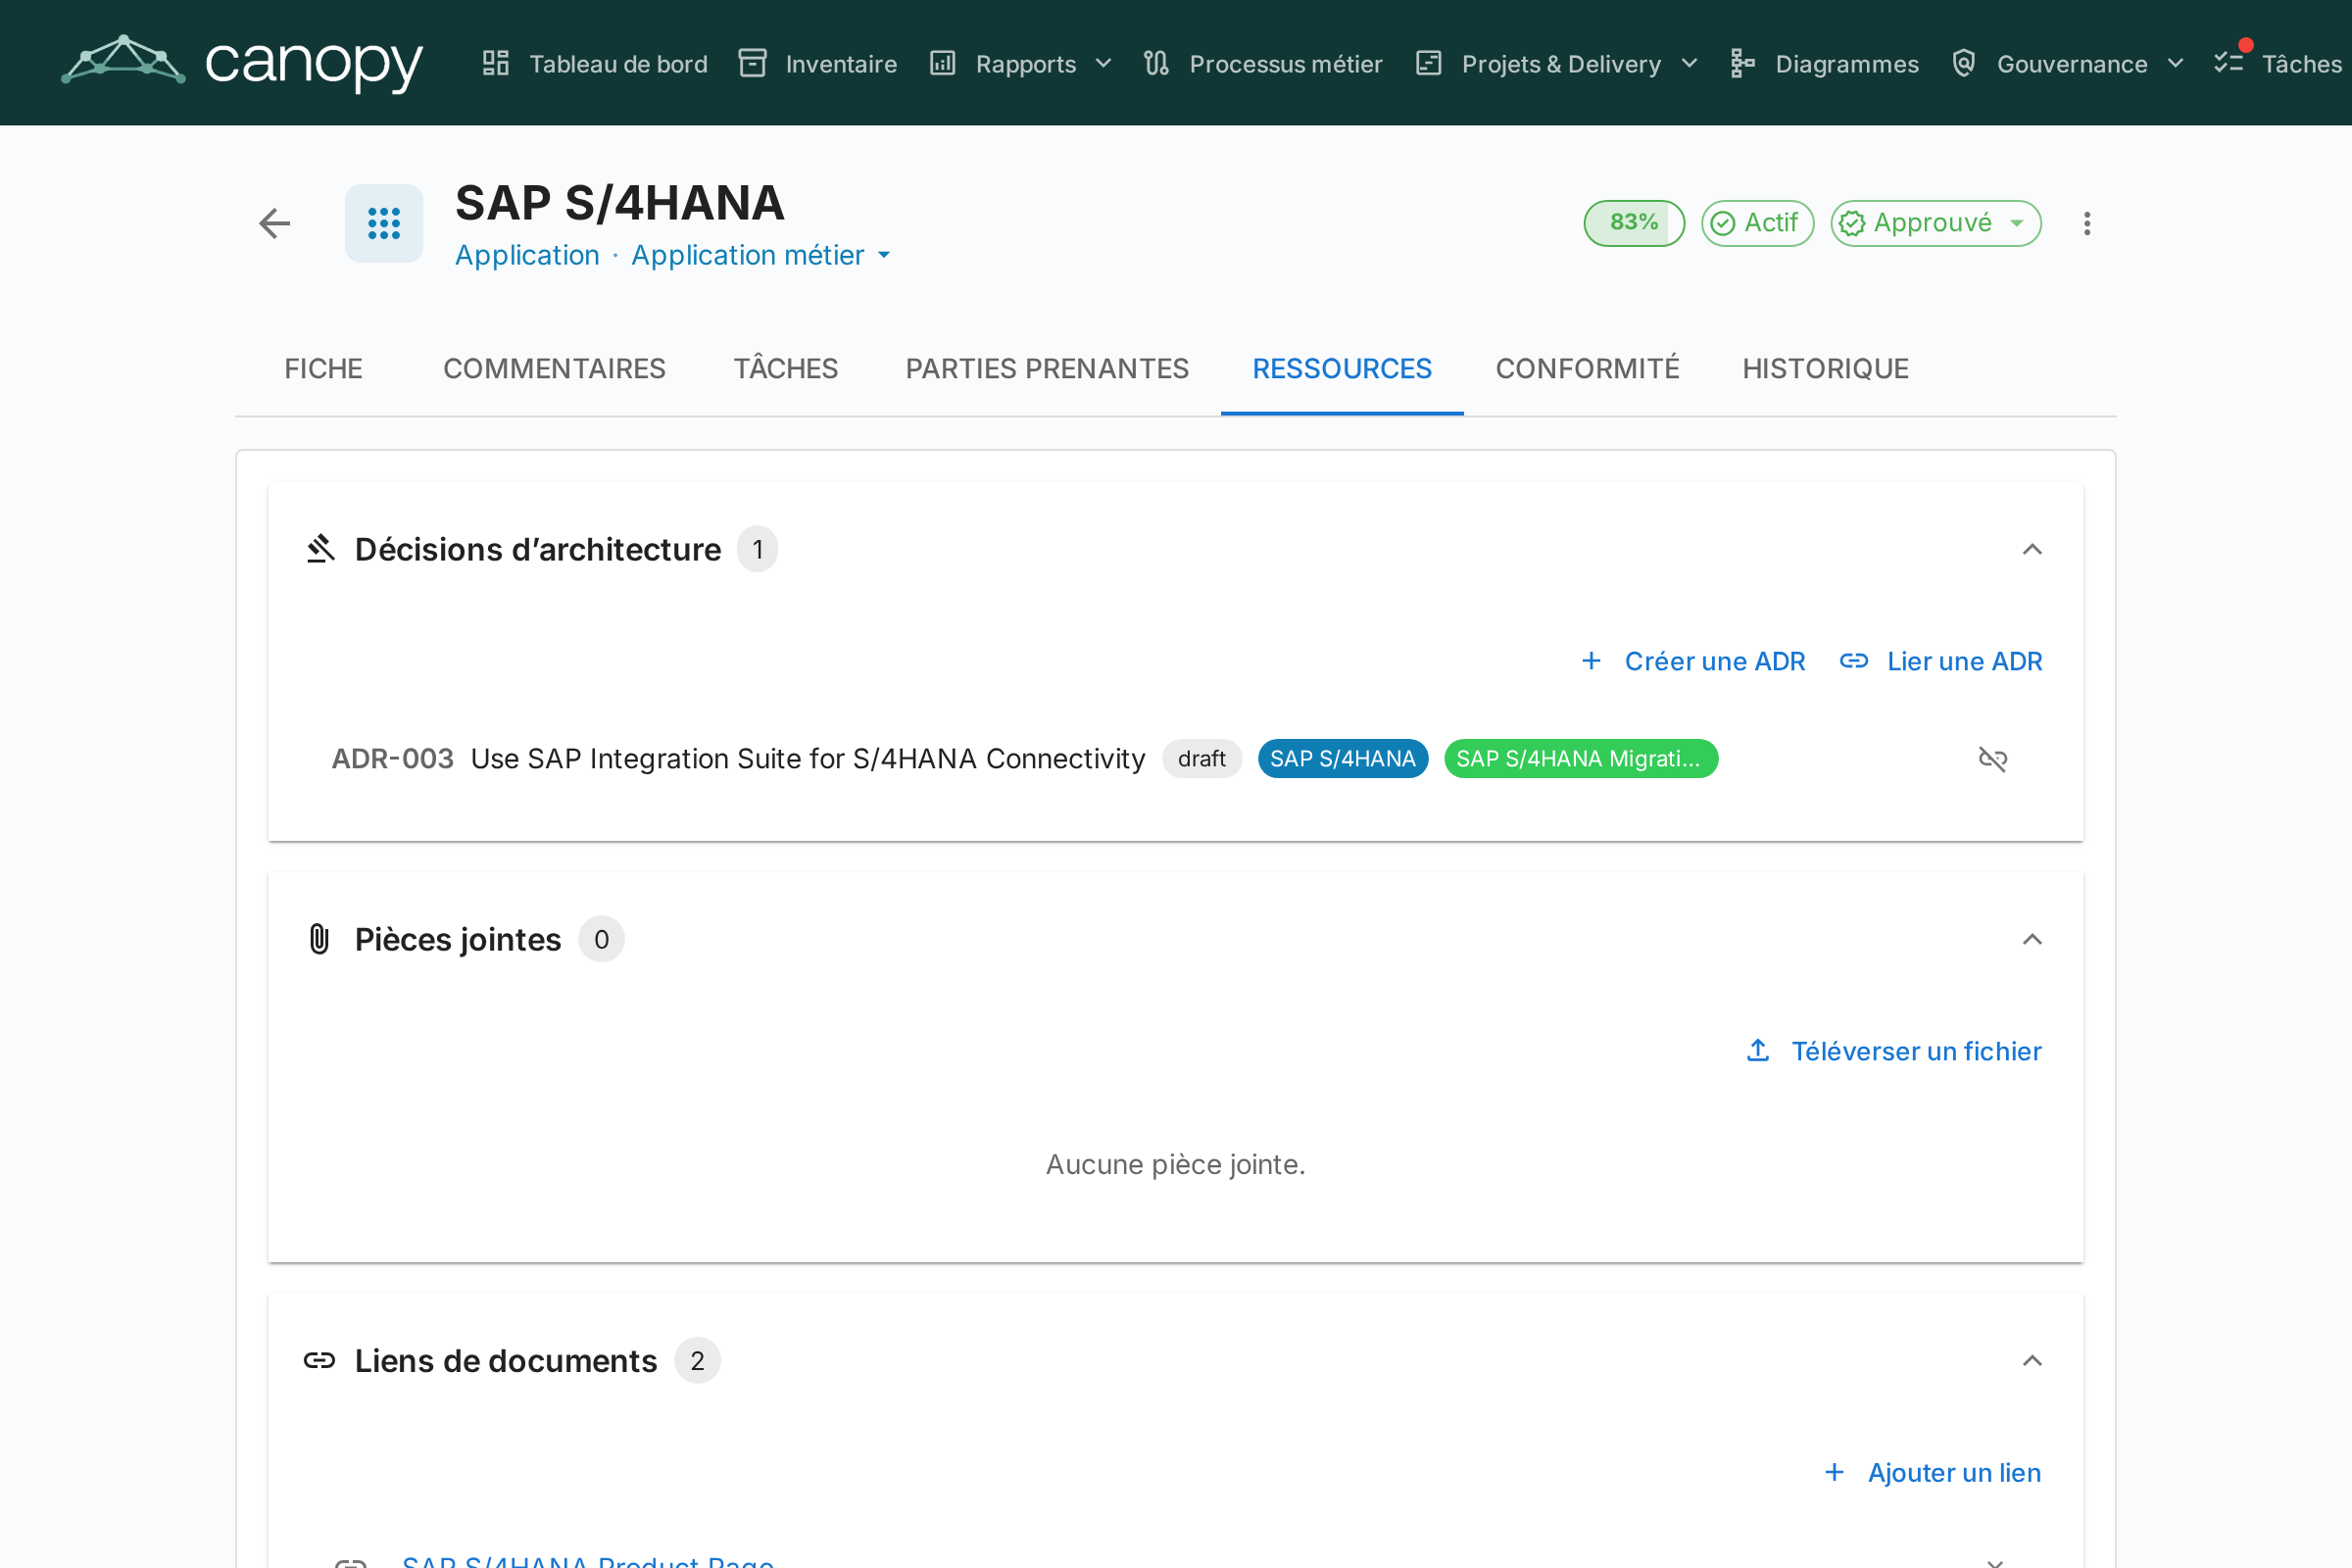Click the gavel icon beside Décisions d'architecture

[320, 549]
